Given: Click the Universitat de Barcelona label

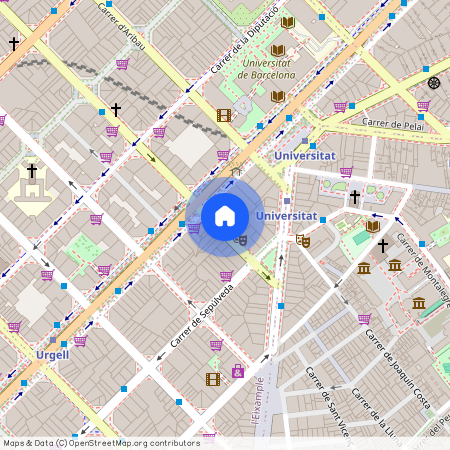Looking at the screenshot, I should click(x=266, y=69).
